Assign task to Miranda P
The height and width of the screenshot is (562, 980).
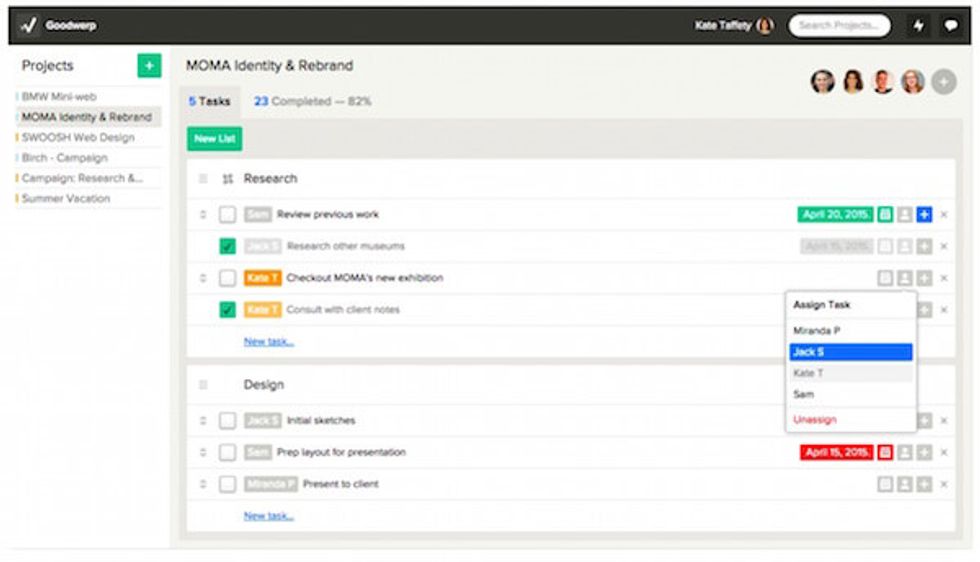click(851, 331)
